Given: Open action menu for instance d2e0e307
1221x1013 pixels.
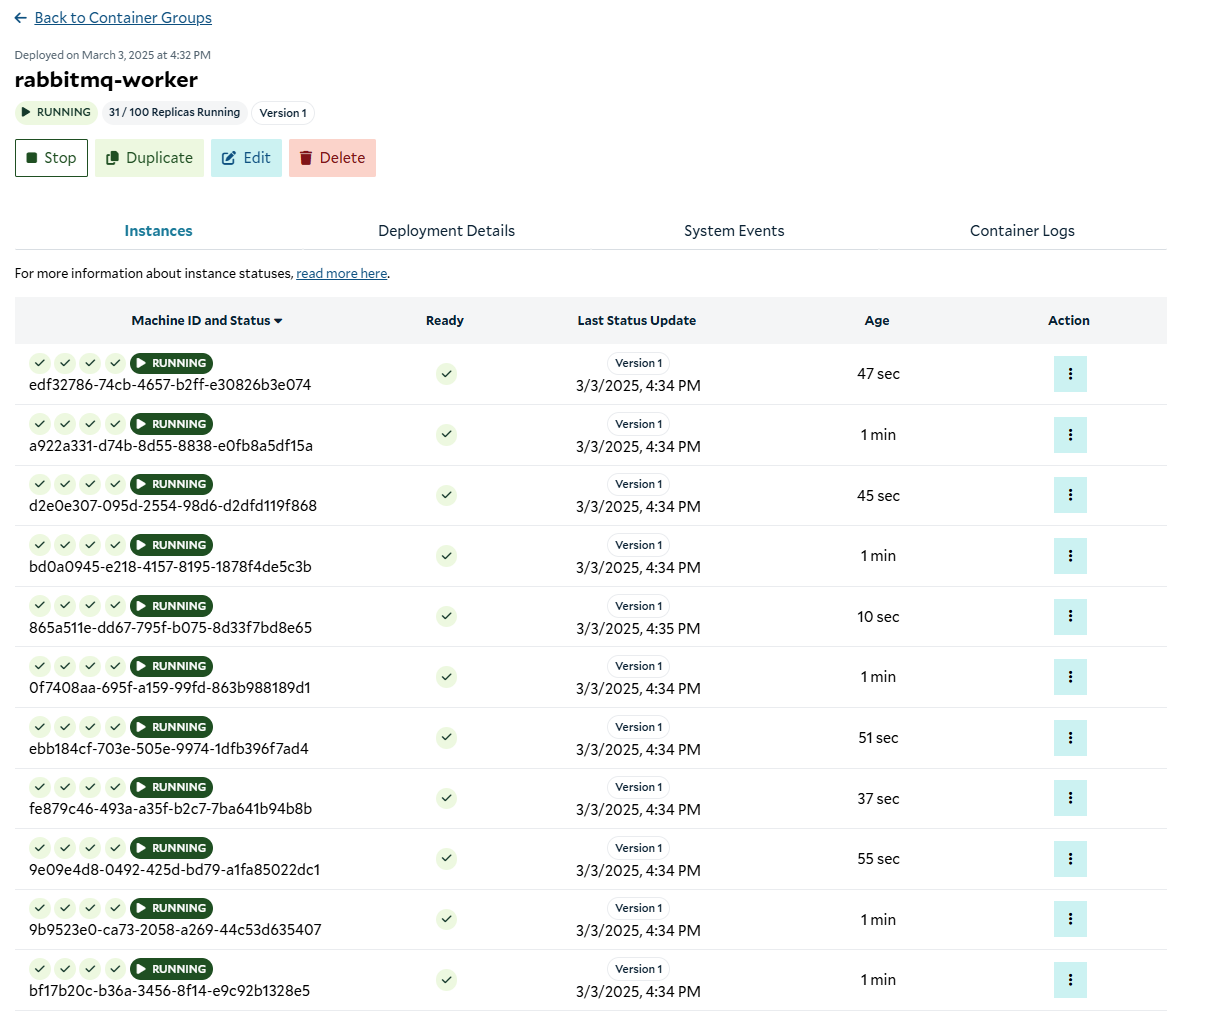Looking at the screenshot, I should (1070, 495).
